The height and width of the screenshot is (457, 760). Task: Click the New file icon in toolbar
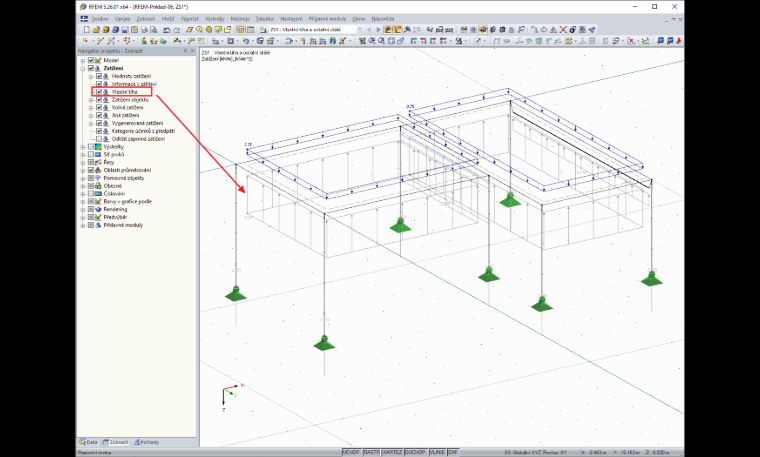(x=87, y=30)
